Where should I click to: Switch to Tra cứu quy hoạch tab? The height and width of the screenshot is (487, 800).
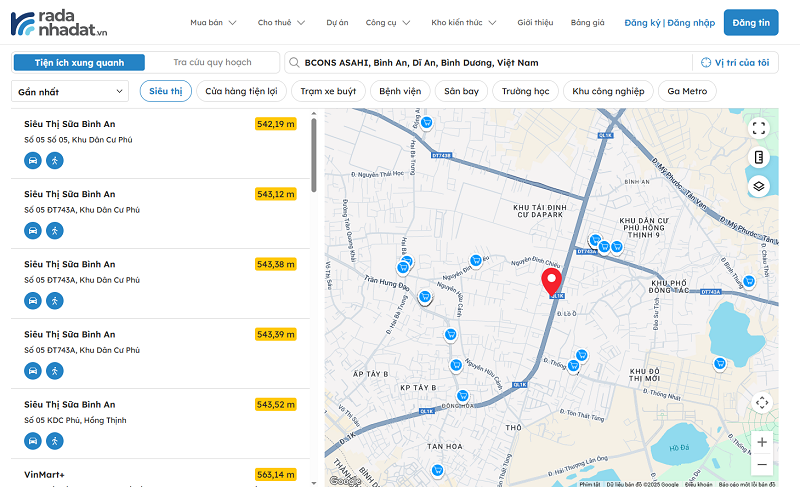tap(212, 62)
